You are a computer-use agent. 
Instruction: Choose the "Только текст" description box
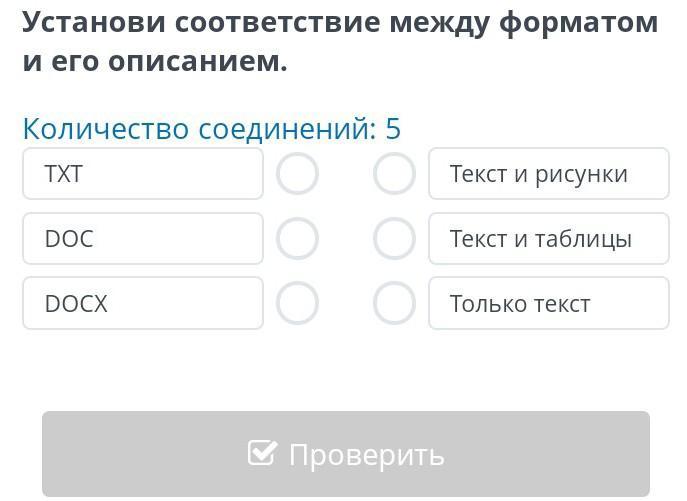tap(548, 303)
